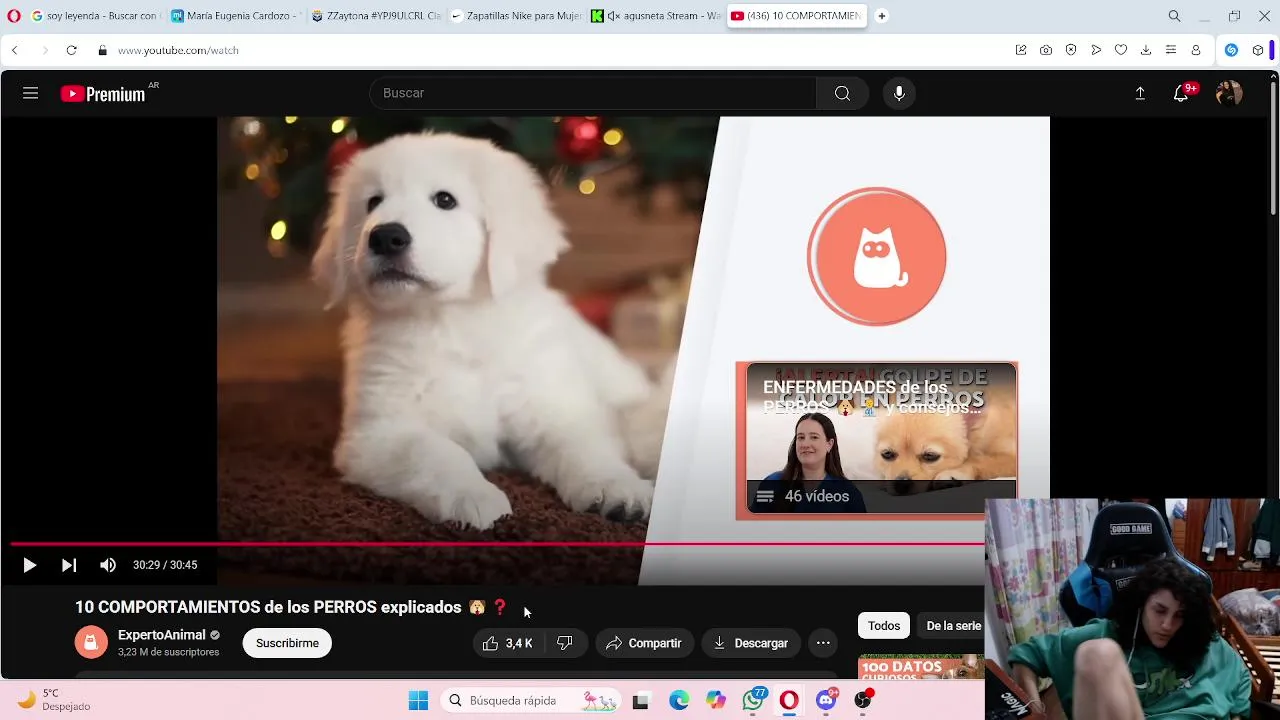Select the De la serie filter chip
The width and height of the screenshot is (1280, 720).
(x=953, y=626)
